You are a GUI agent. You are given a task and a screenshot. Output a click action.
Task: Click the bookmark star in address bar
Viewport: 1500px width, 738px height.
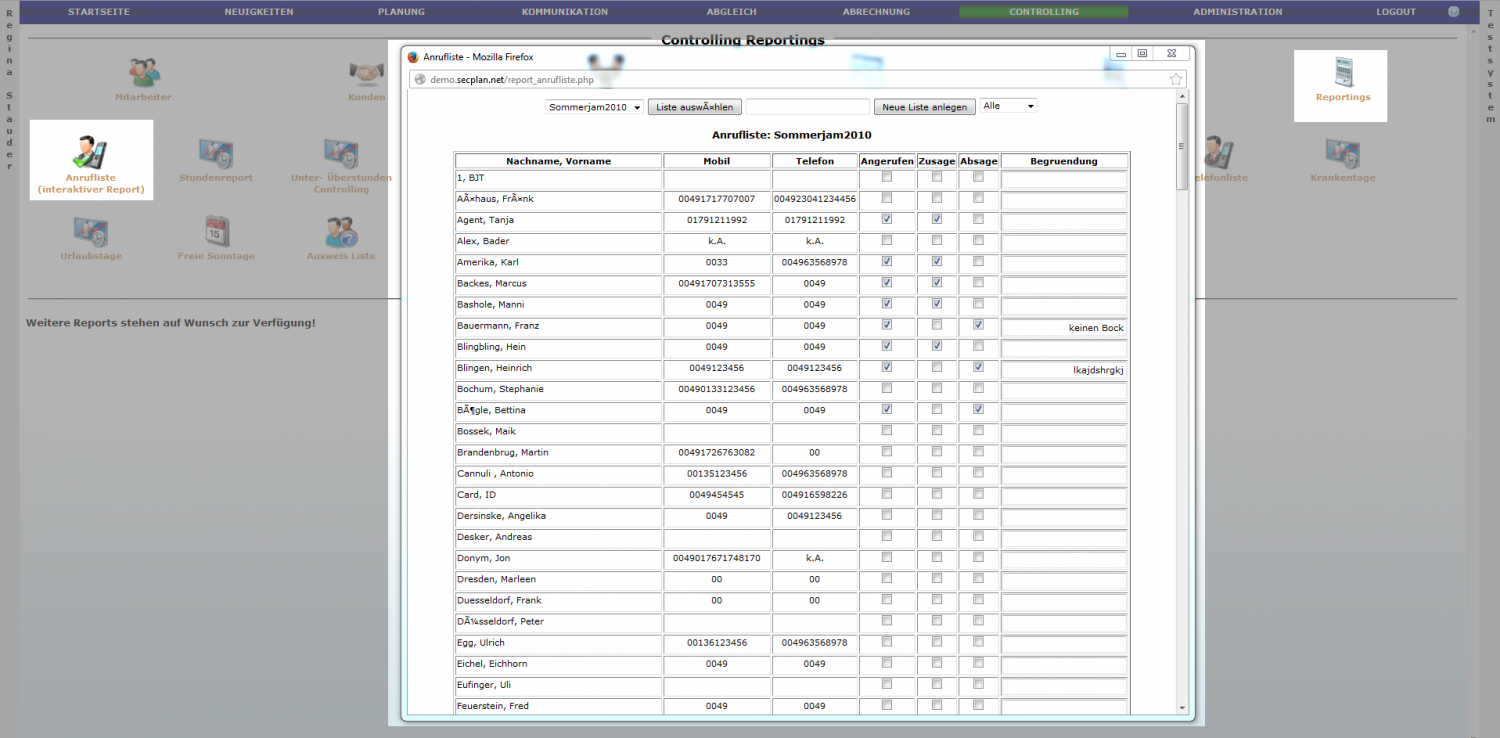[1176, 79]
